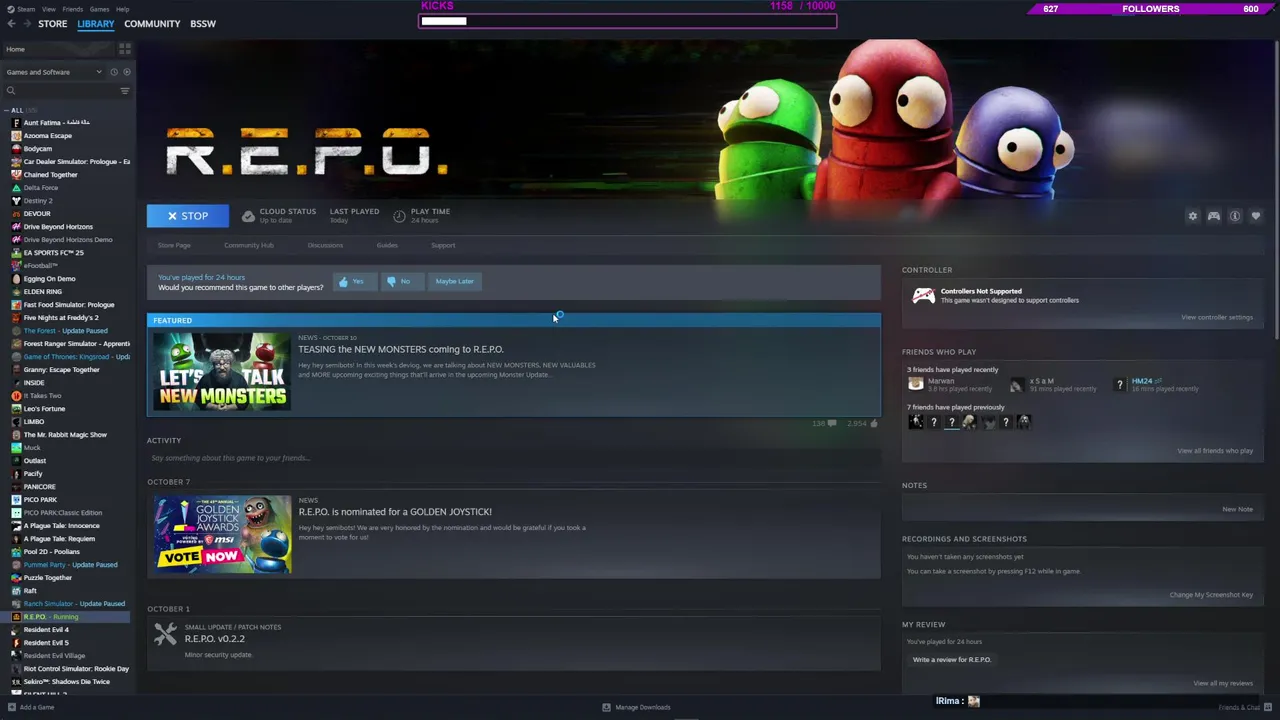Go back with the navigation back arrow
Image resolution: width=1280 pixels, height=720 pixels.
click(x=10, y=24)
